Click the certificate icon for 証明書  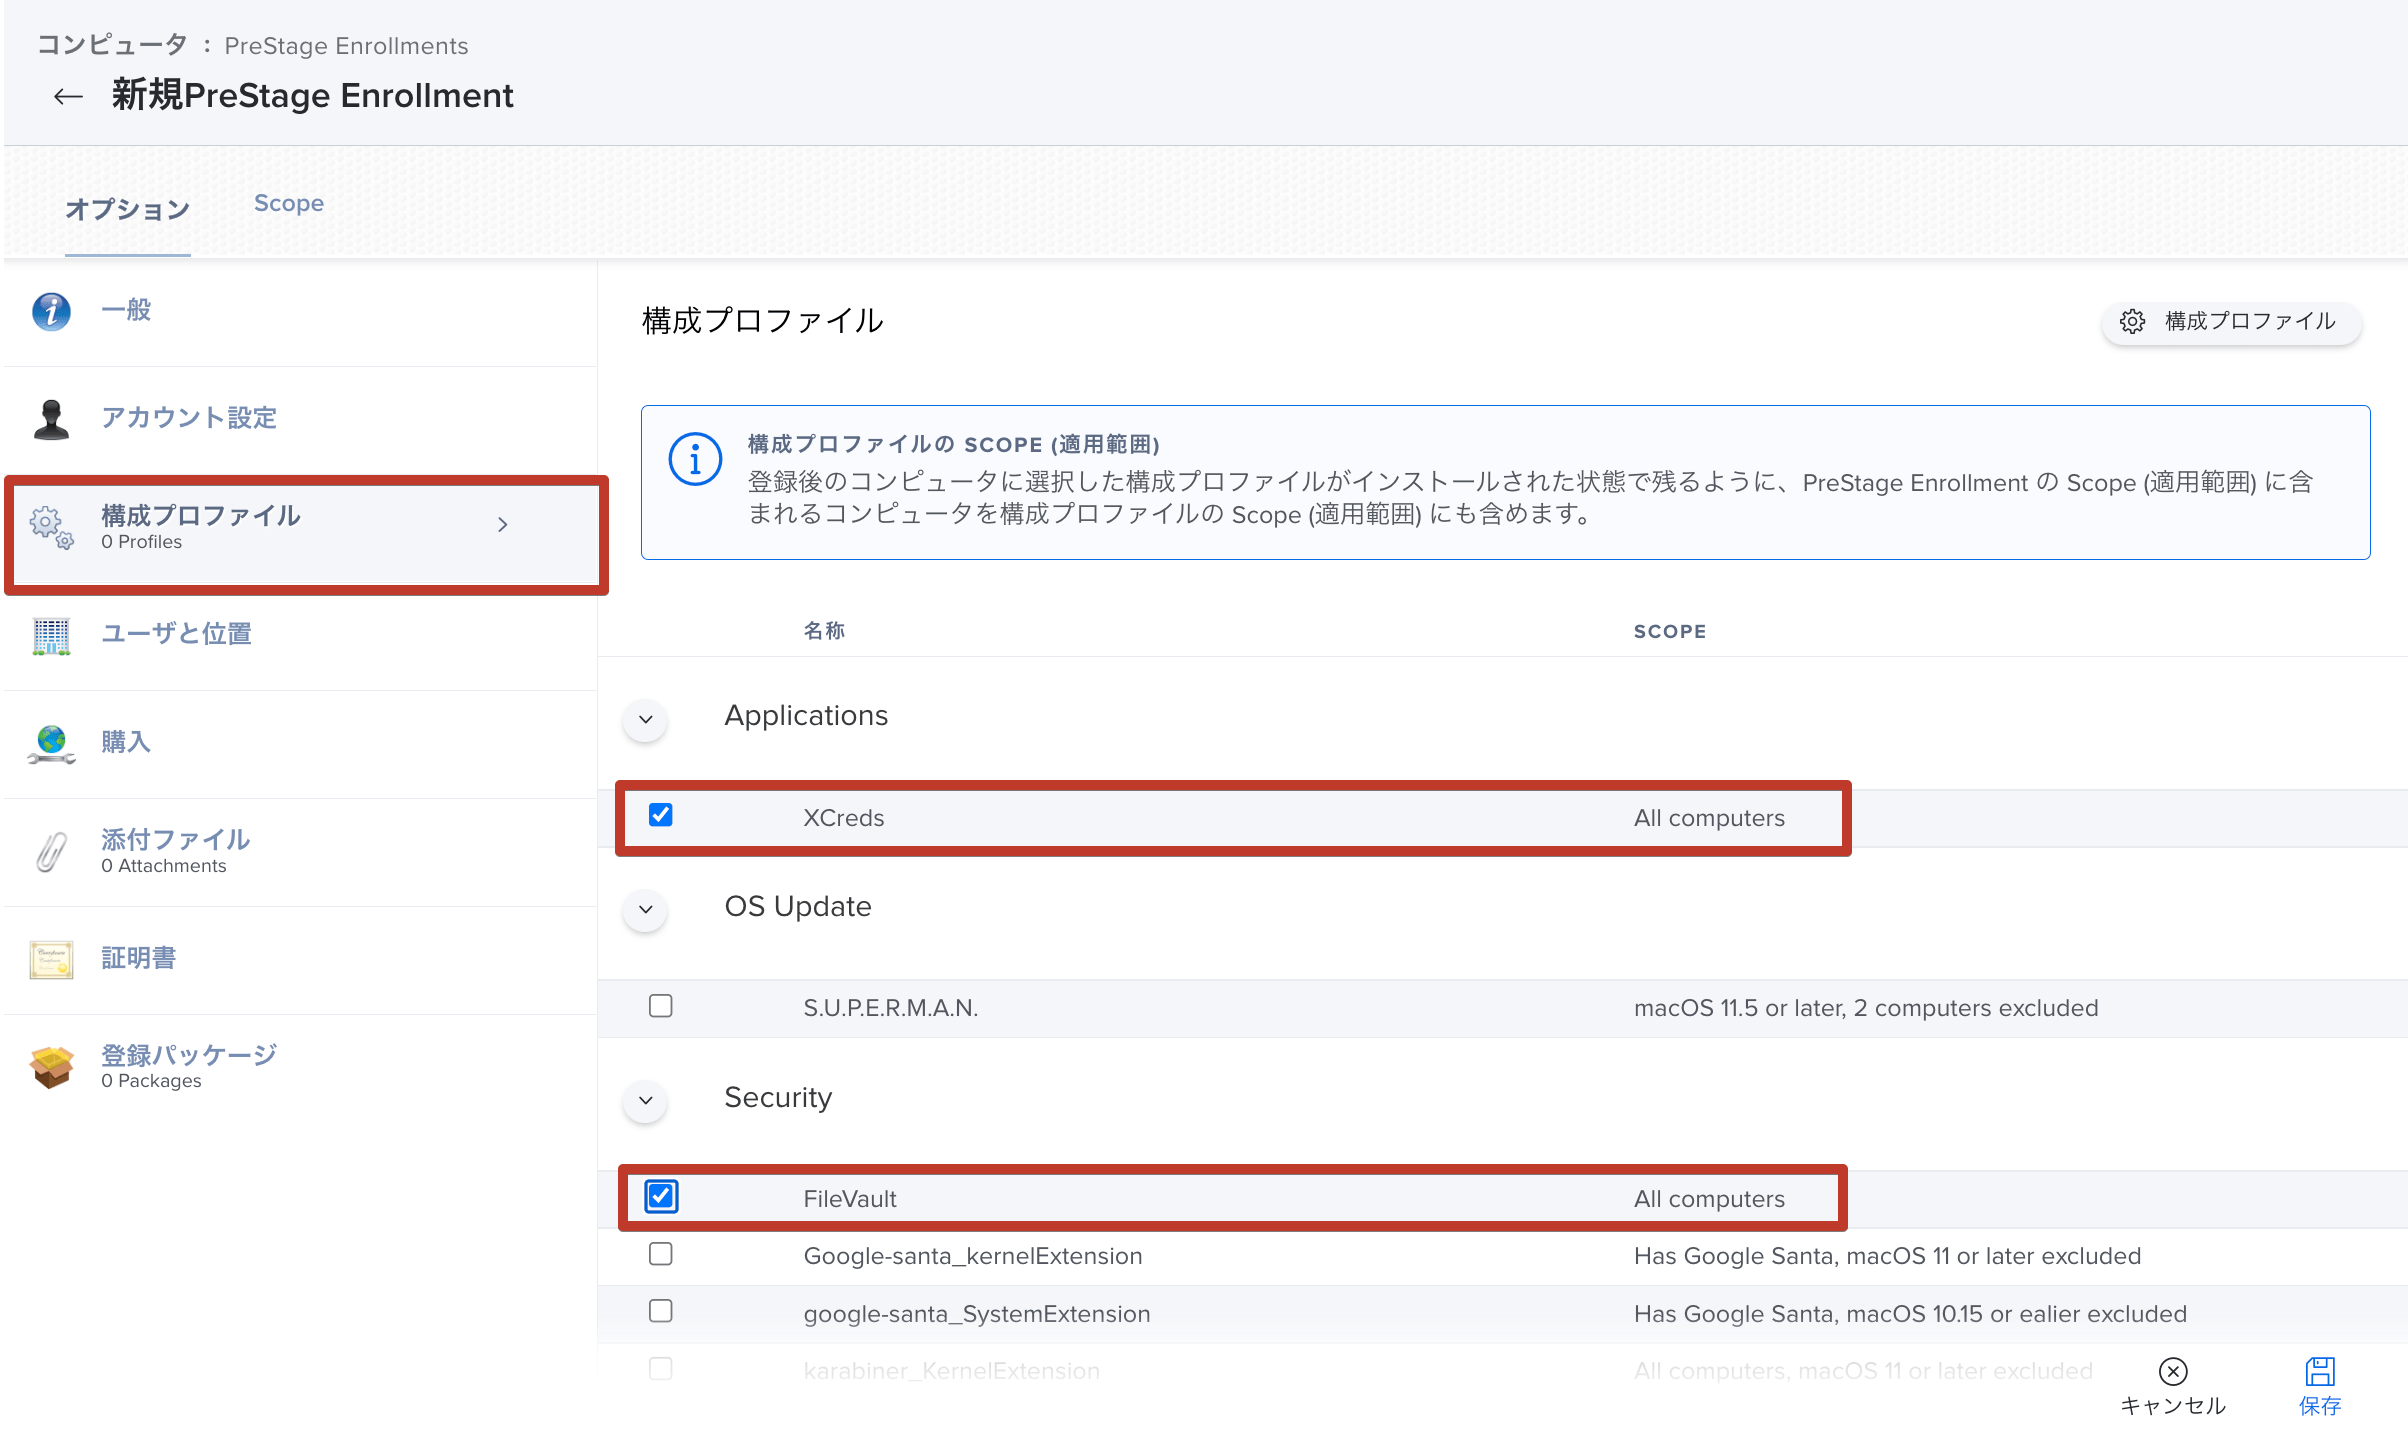[x=51, y=960]
